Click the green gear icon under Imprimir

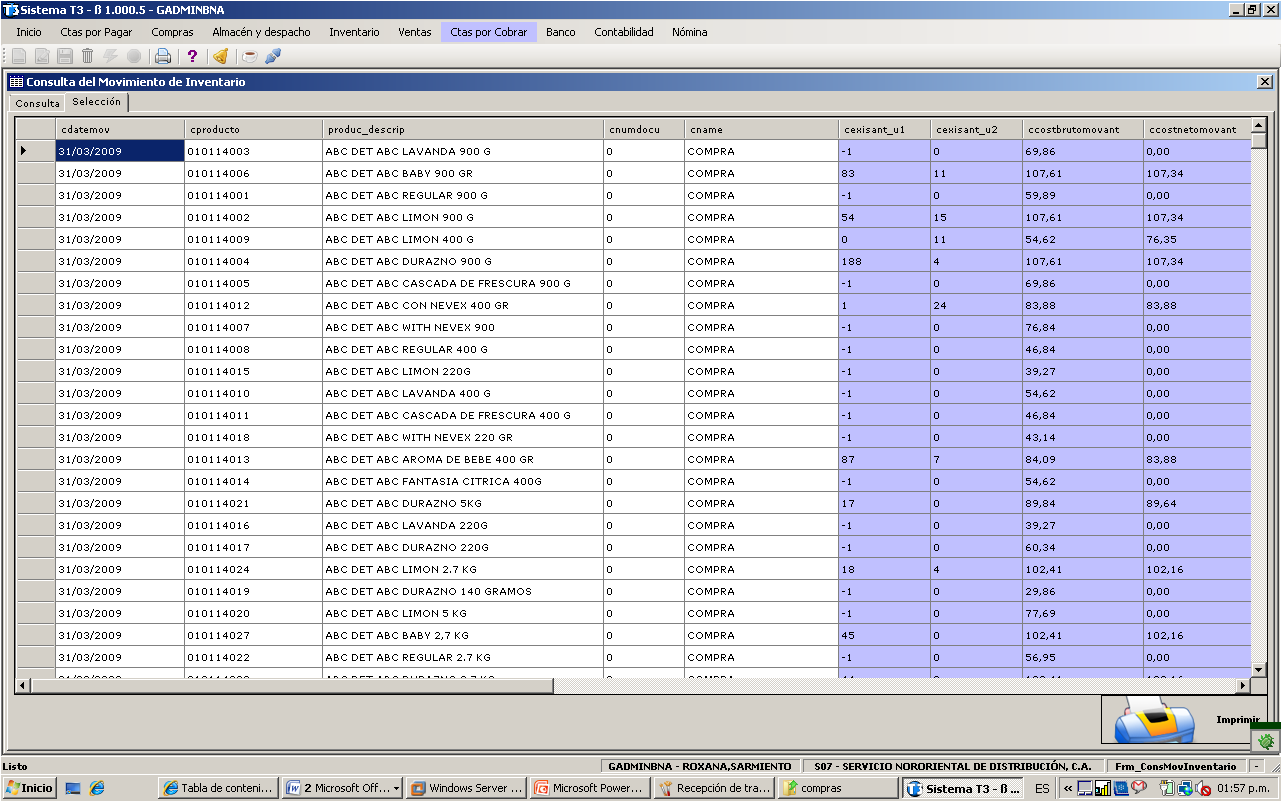(1266, 741)
